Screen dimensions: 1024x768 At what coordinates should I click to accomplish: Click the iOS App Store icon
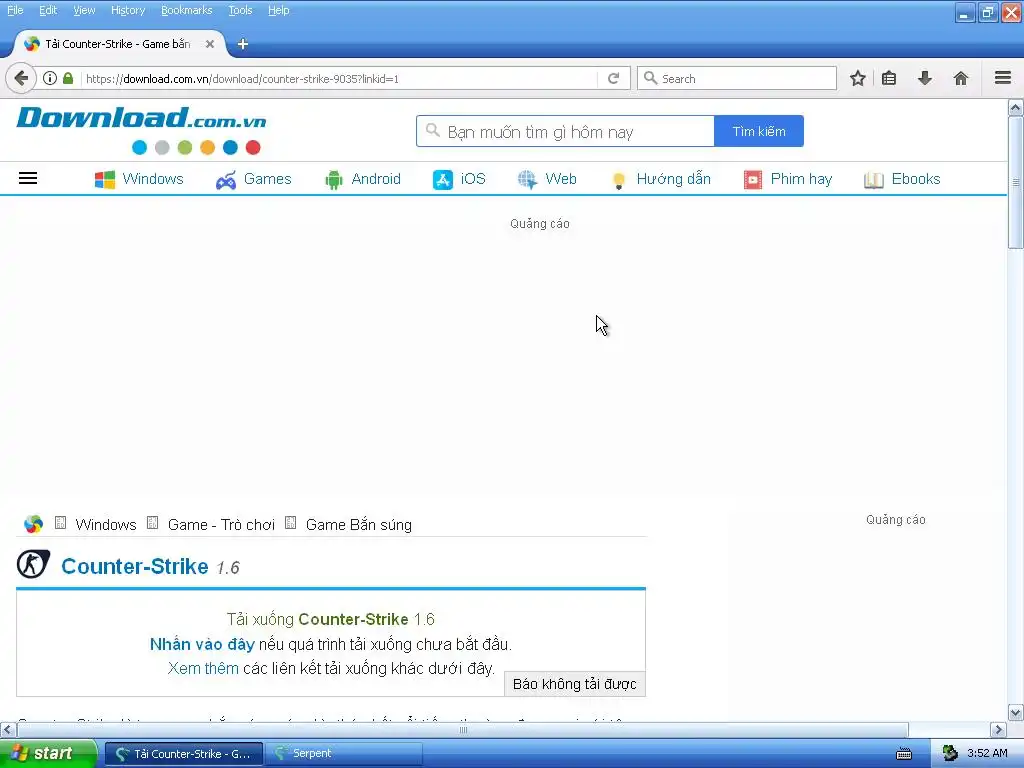point(443,180)
